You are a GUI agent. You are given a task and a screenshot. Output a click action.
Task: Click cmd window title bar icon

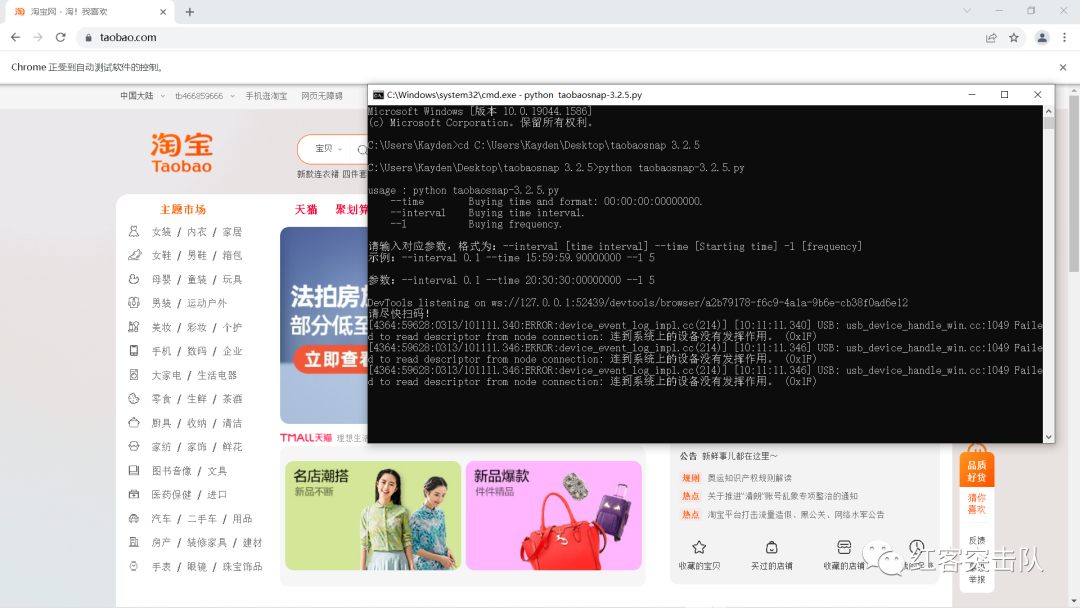tap(378, 95)
